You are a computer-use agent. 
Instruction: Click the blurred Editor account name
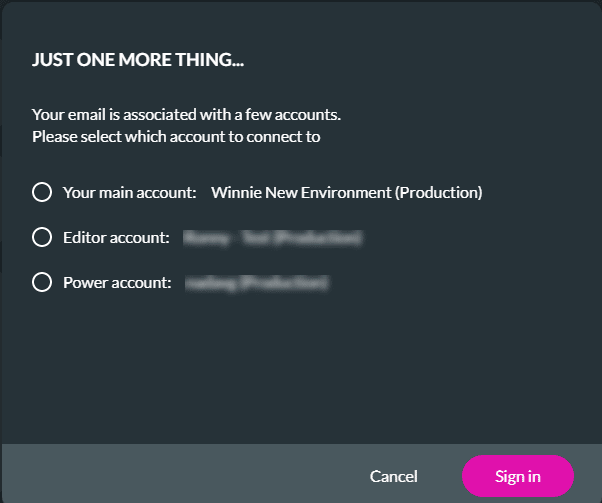(272, 237)
